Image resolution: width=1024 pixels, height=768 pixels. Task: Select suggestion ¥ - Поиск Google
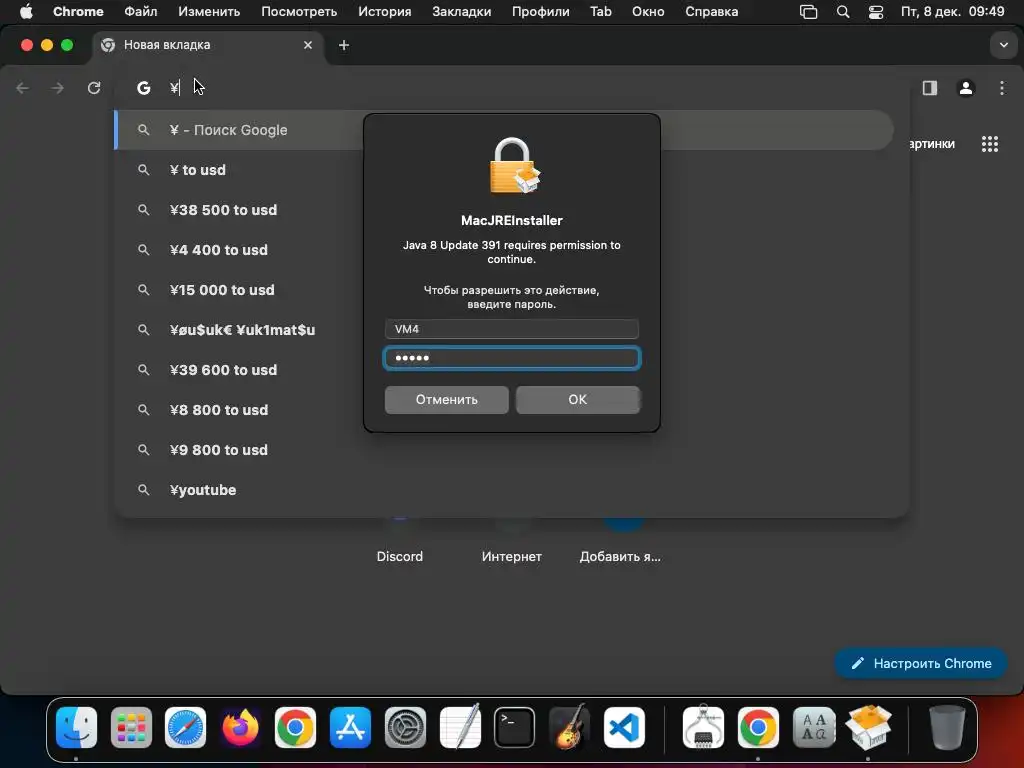[504, 130]
